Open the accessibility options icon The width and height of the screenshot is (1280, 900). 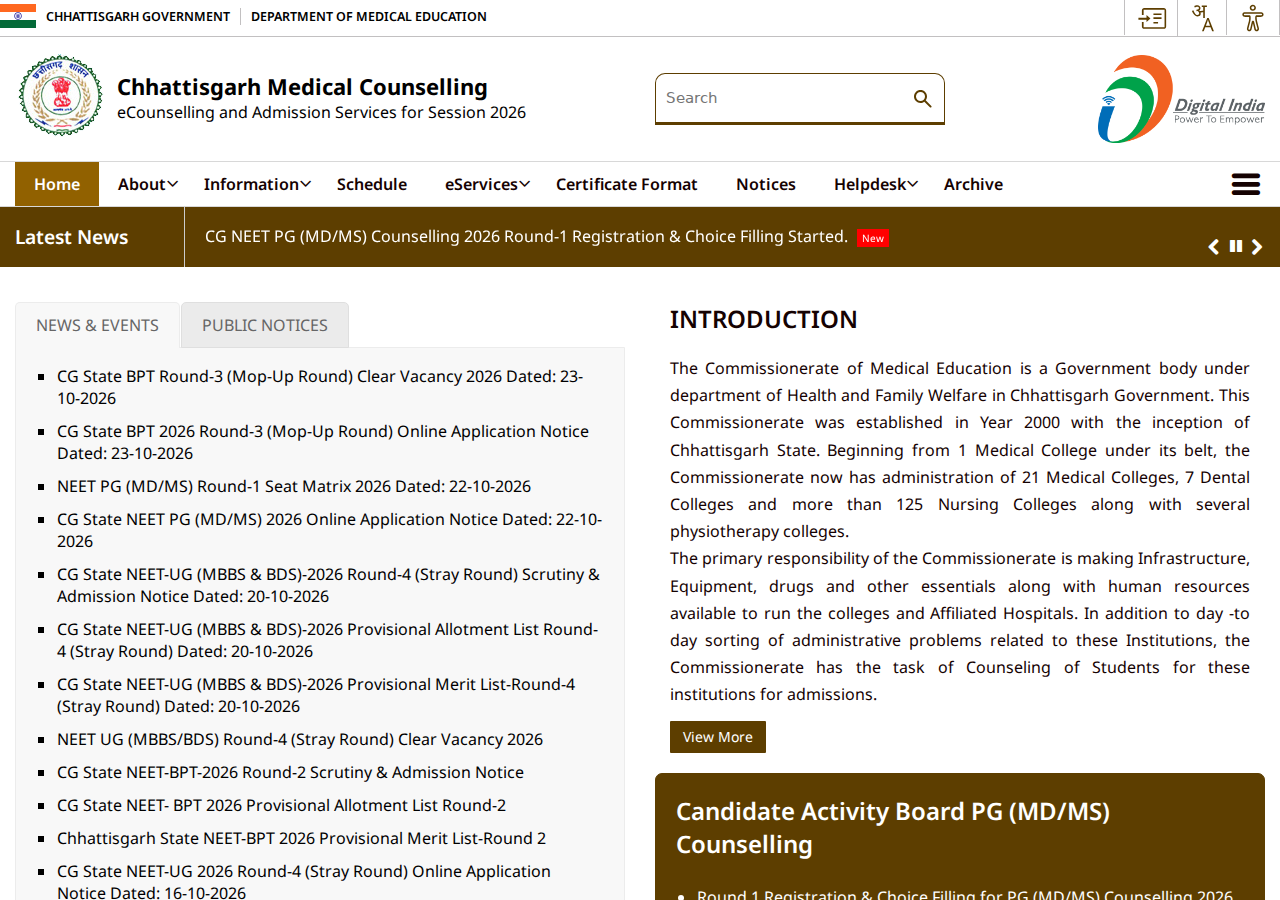click(x=1253, y=18)
